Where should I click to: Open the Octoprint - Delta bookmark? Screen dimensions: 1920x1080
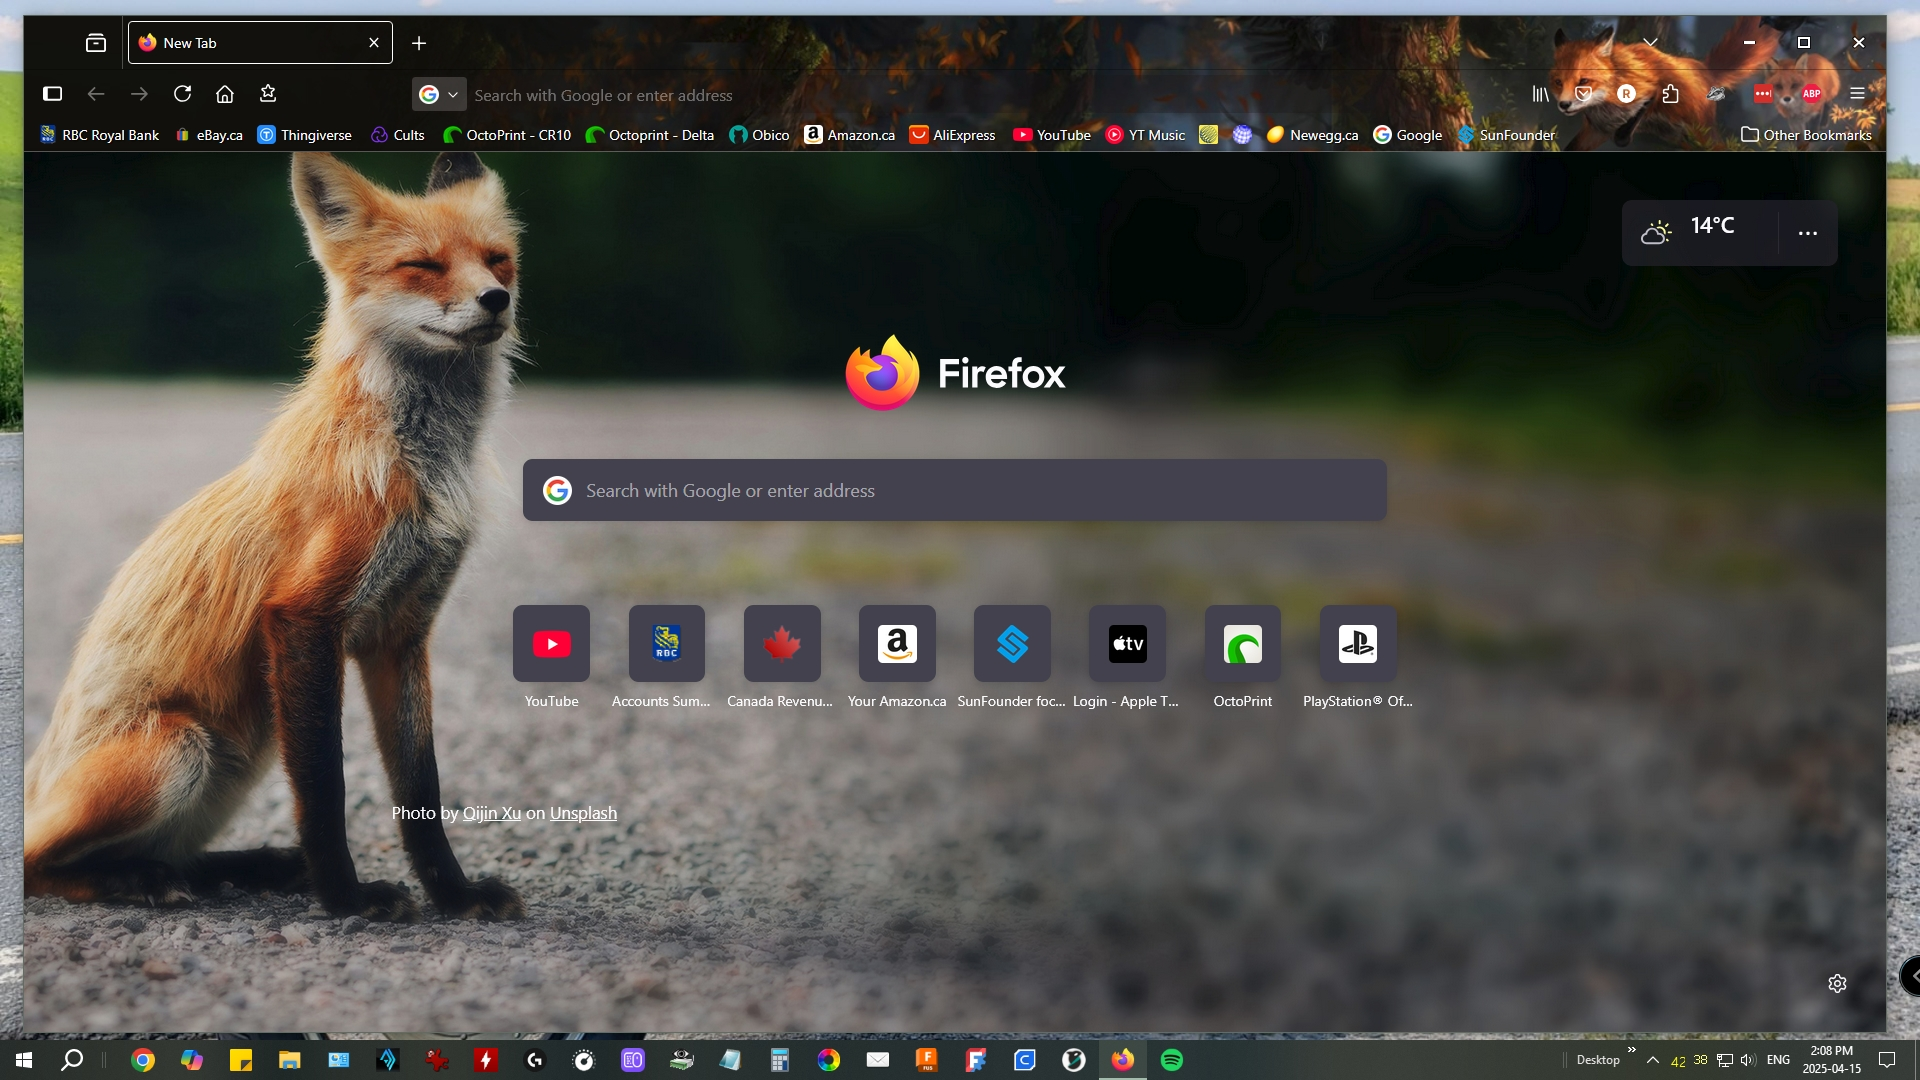point(650,135)
